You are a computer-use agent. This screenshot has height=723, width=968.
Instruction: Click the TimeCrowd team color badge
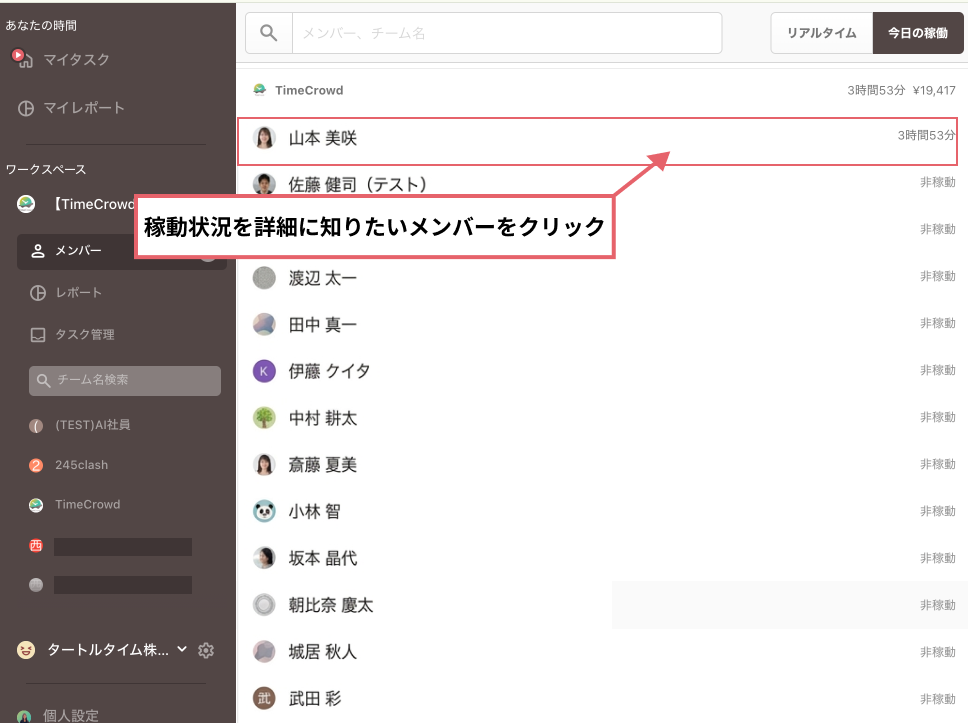(261, 89)
